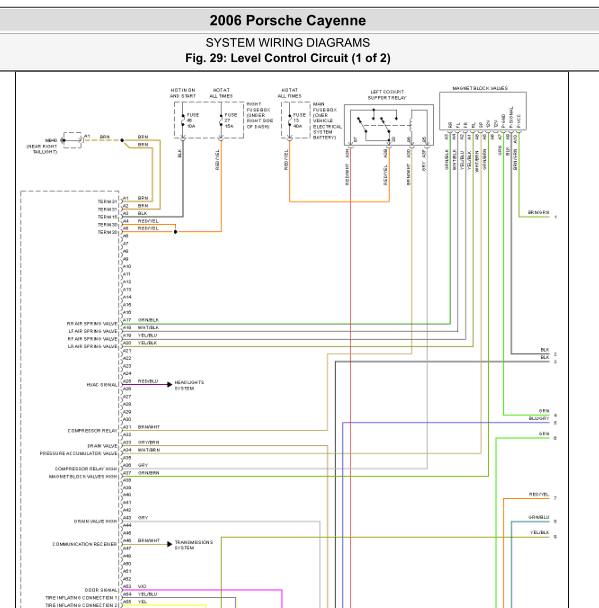Click the 'YEL/BLK' label at off-page connector 9

[540, 532]
